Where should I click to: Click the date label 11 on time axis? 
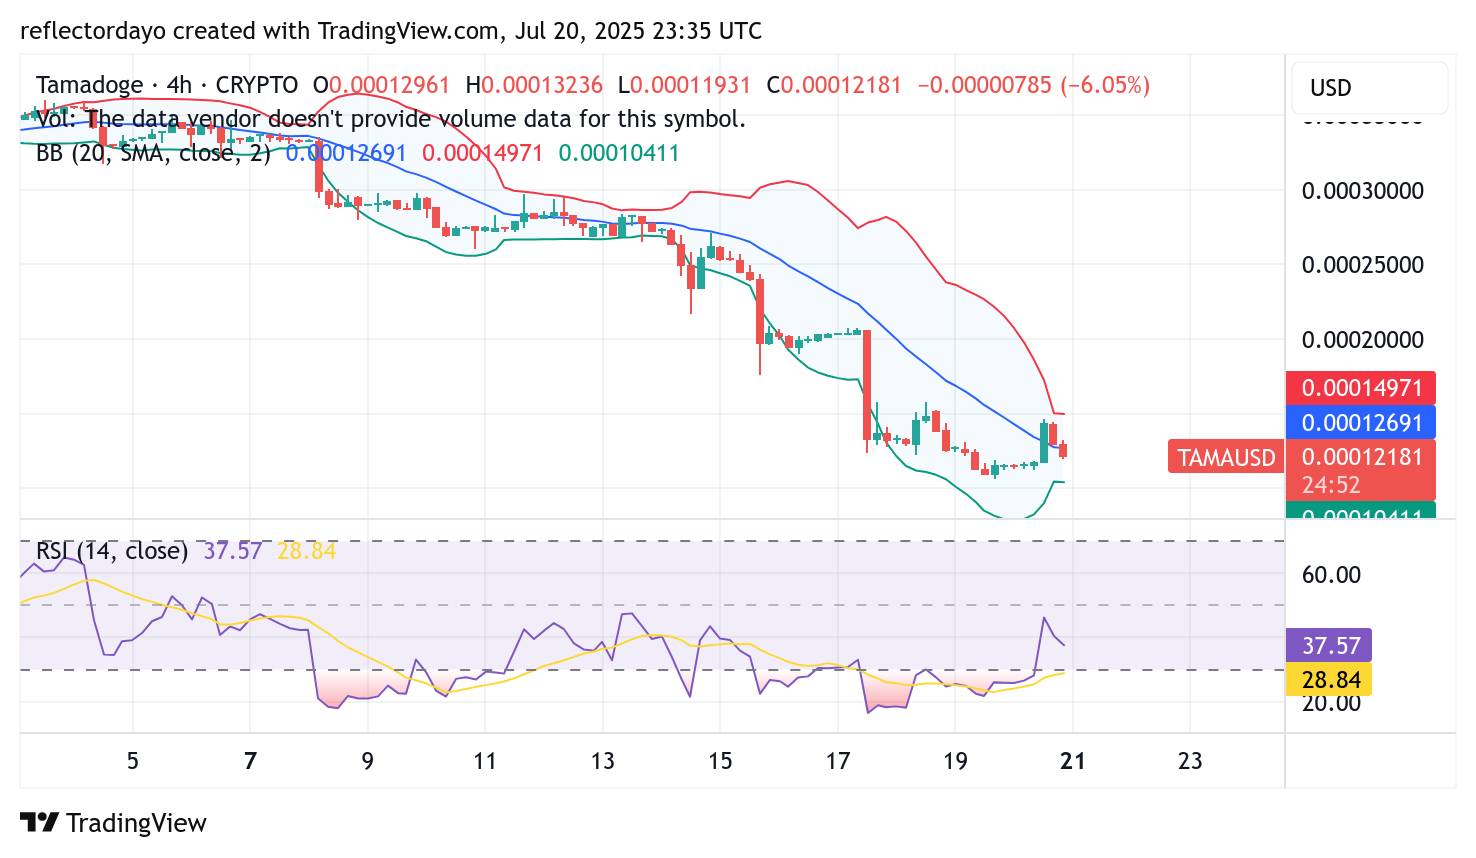click(x=485, y=761)
